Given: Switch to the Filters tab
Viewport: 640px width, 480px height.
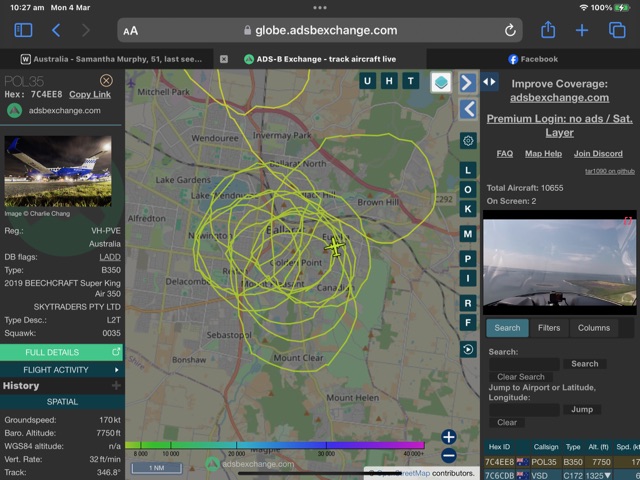Looking at the screenshot, I should (x=549, y=328).
